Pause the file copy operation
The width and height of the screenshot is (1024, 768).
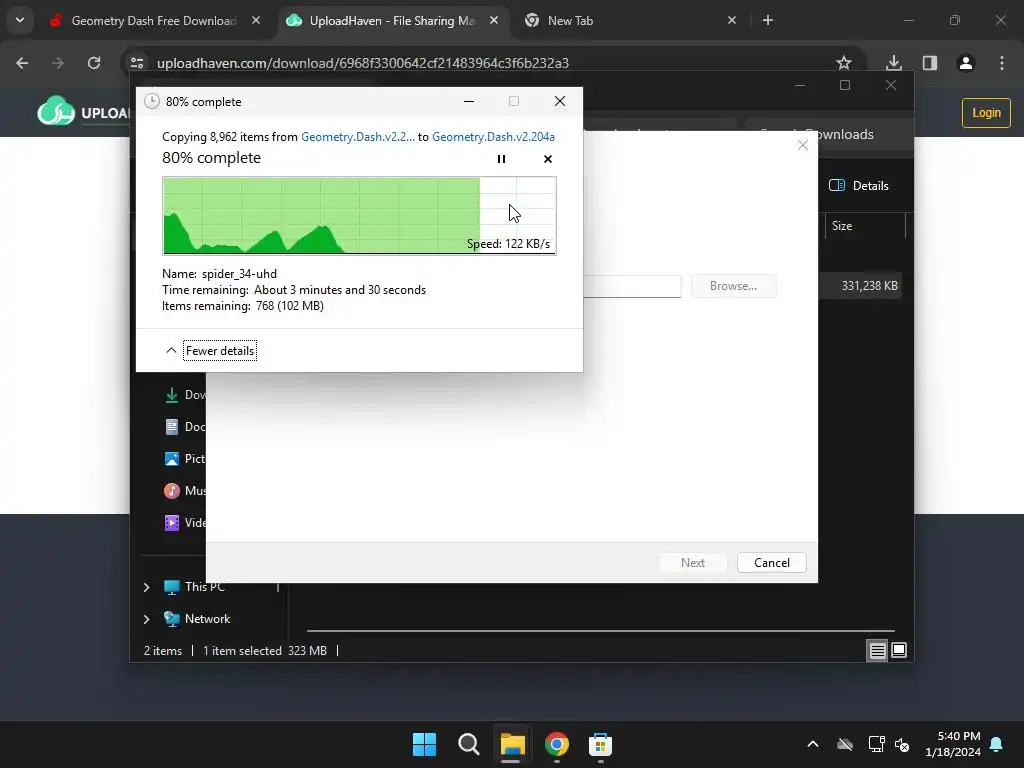click(x=501, y=159)
